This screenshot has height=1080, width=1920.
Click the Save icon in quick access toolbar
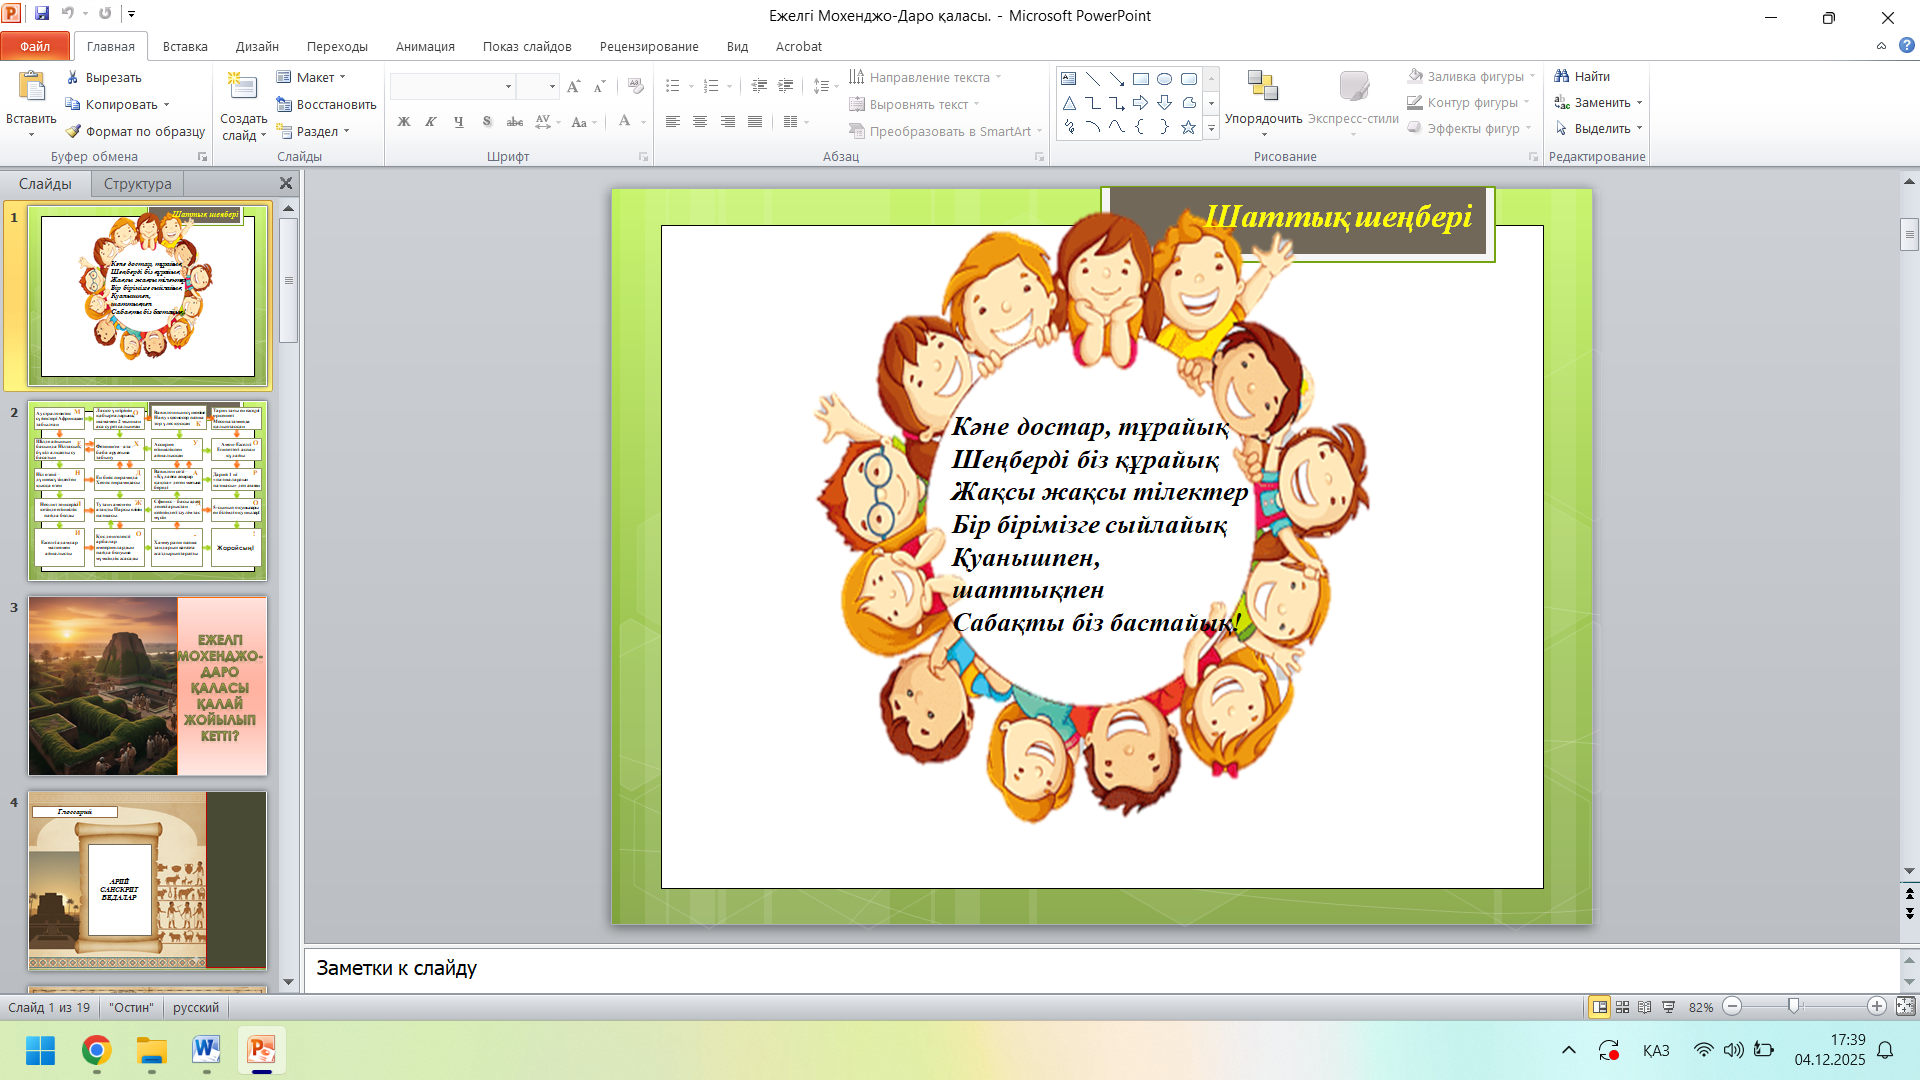pyautogui.click(x=42, y=14)
